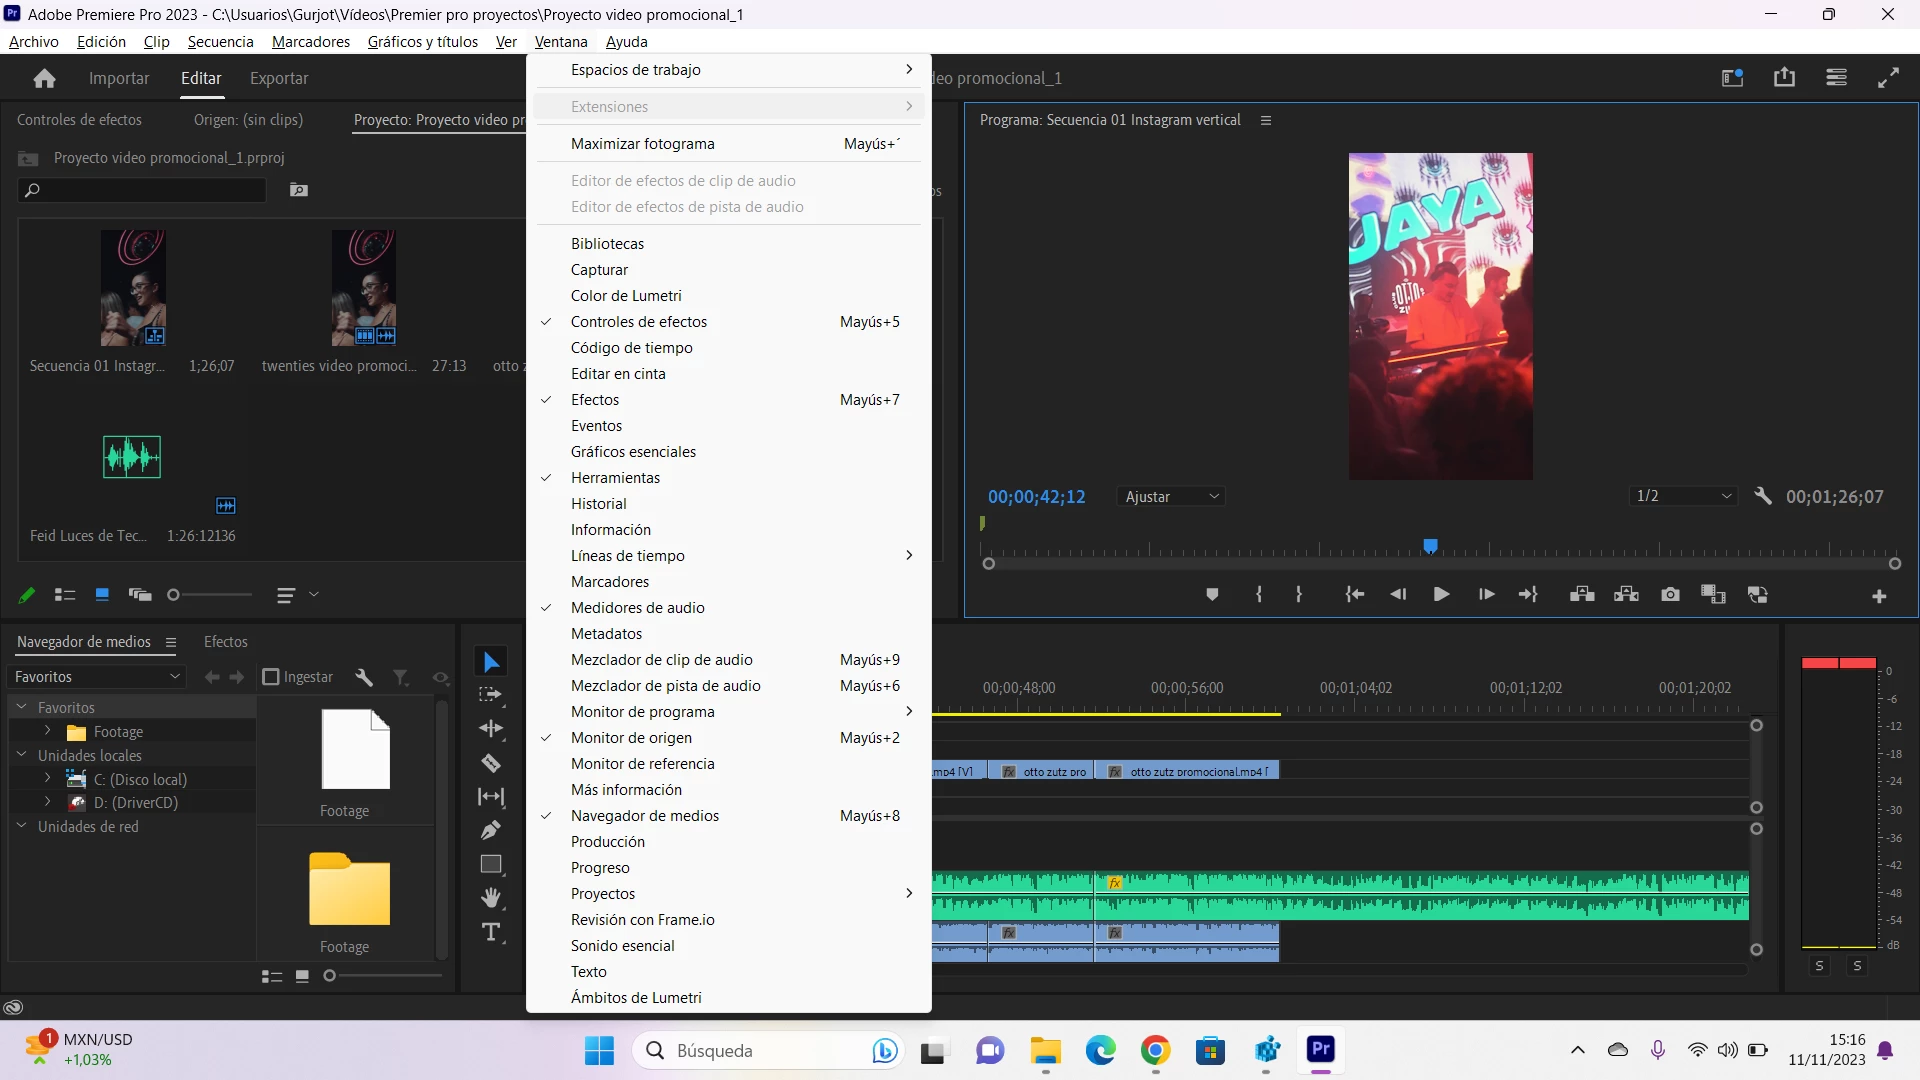The width and height of the screenshot is (1920, 1080).
Task: Open the Ajustar zoom dropdown
Action: coord(1171,497)
